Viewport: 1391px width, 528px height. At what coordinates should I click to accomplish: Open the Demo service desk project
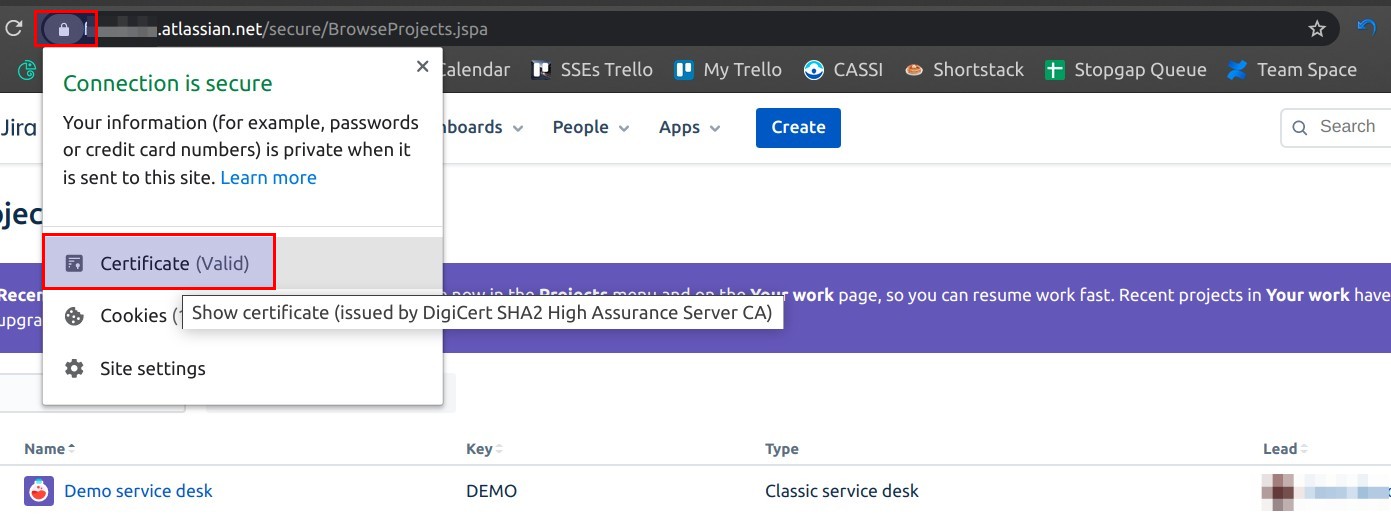tap(138, 491)
